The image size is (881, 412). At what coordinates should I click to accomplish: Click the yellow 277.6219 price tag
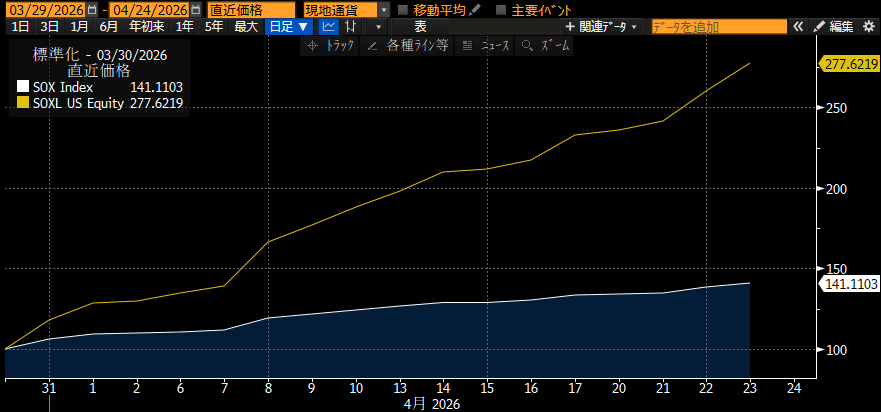[x=850, y=64]
